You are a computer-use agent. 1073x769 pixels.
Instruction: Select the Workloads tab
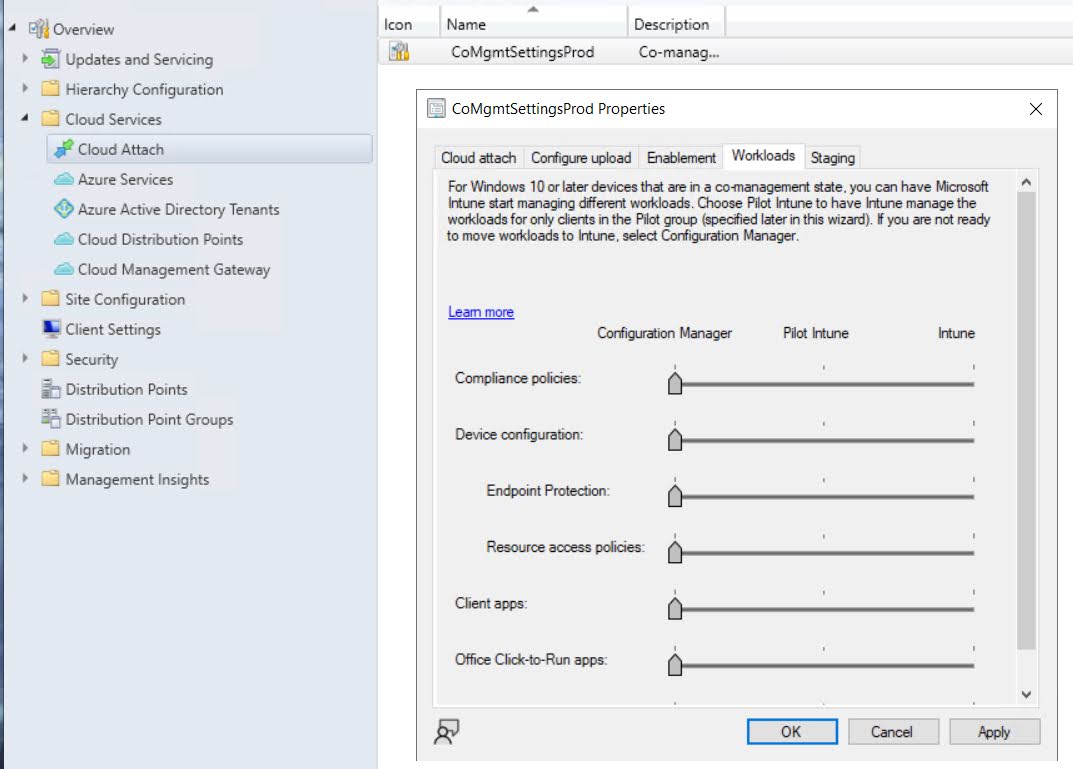pos(763,155)
